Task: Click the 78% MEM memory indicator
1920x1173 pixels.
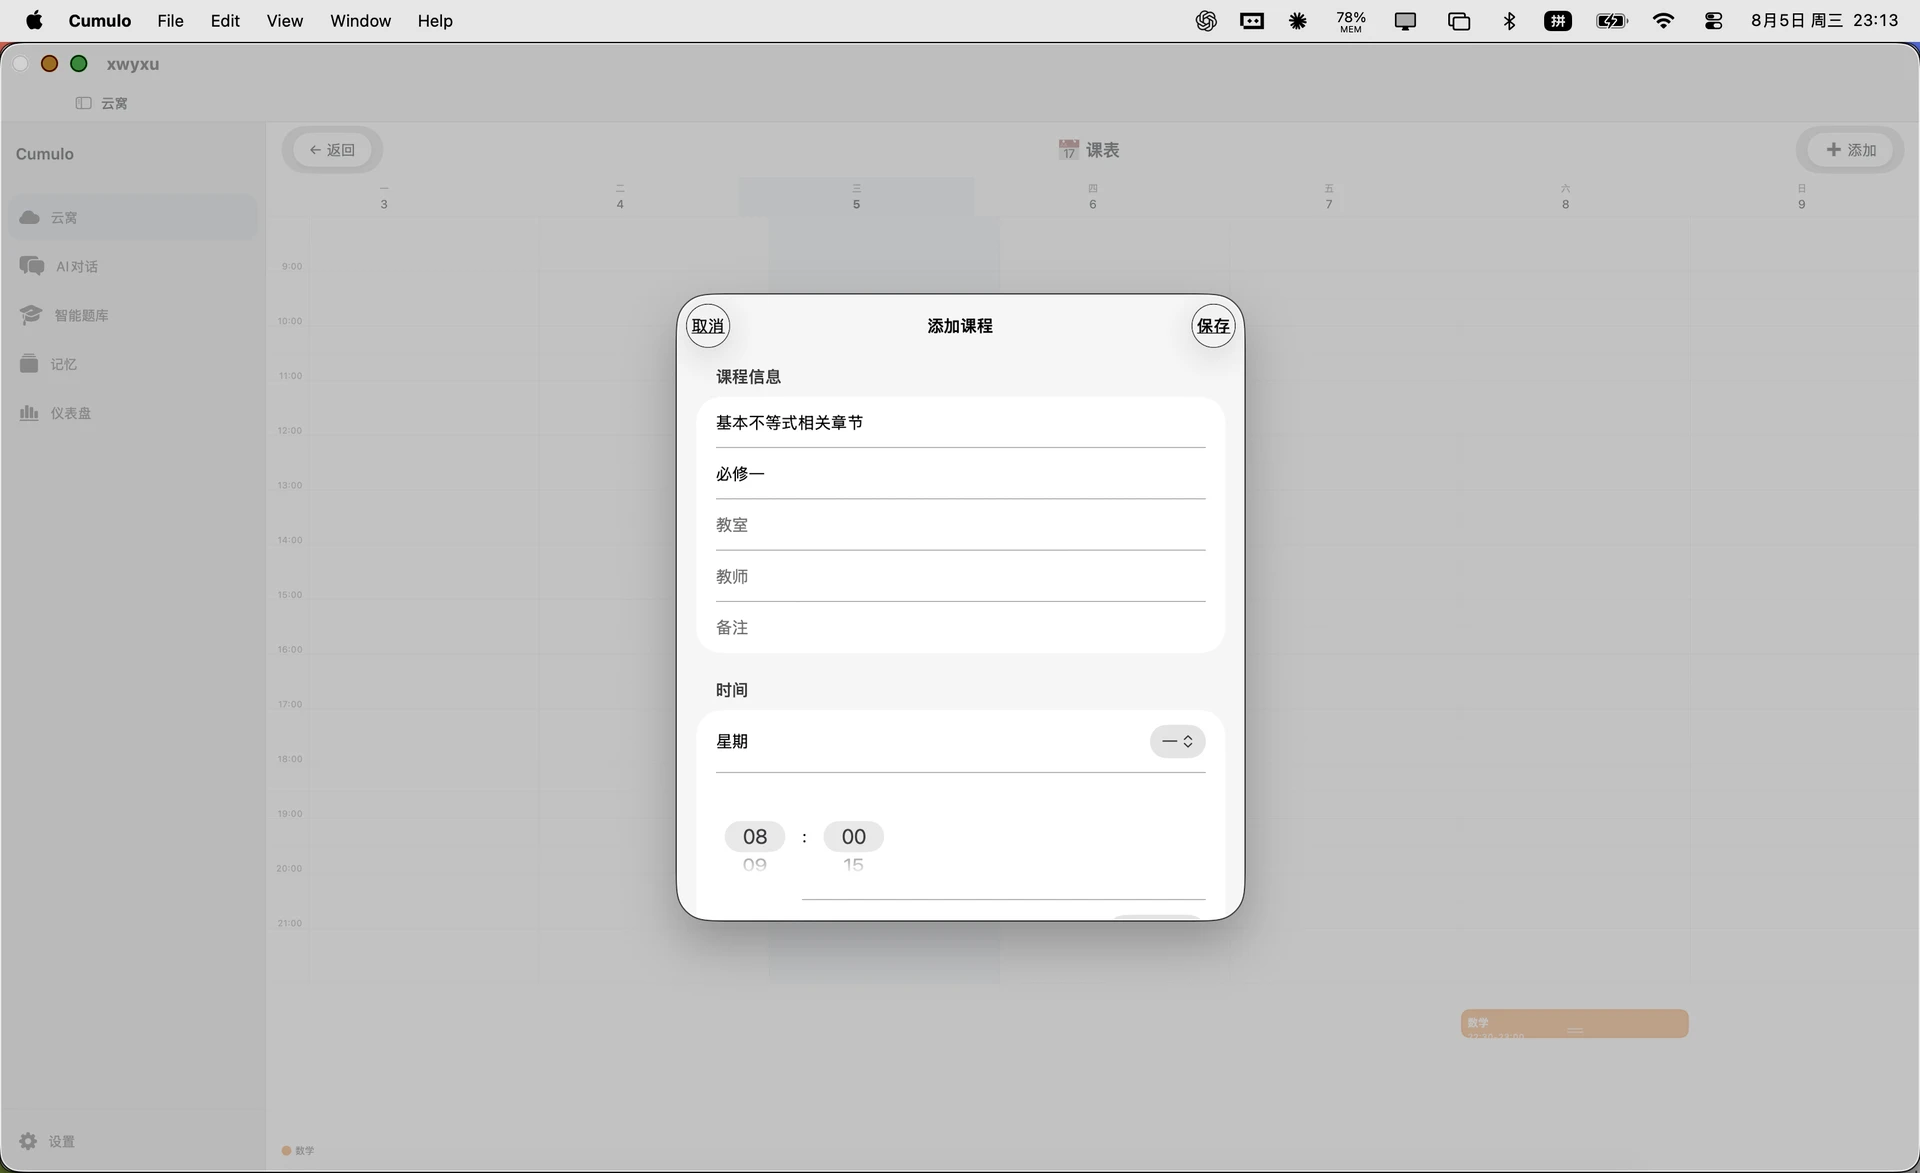Action: pos(1351,21)
